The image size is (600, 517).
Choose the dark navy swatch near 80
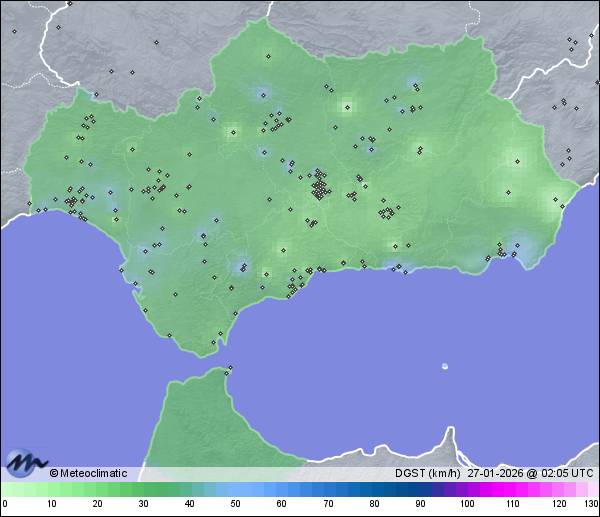[x=373, y=489]
